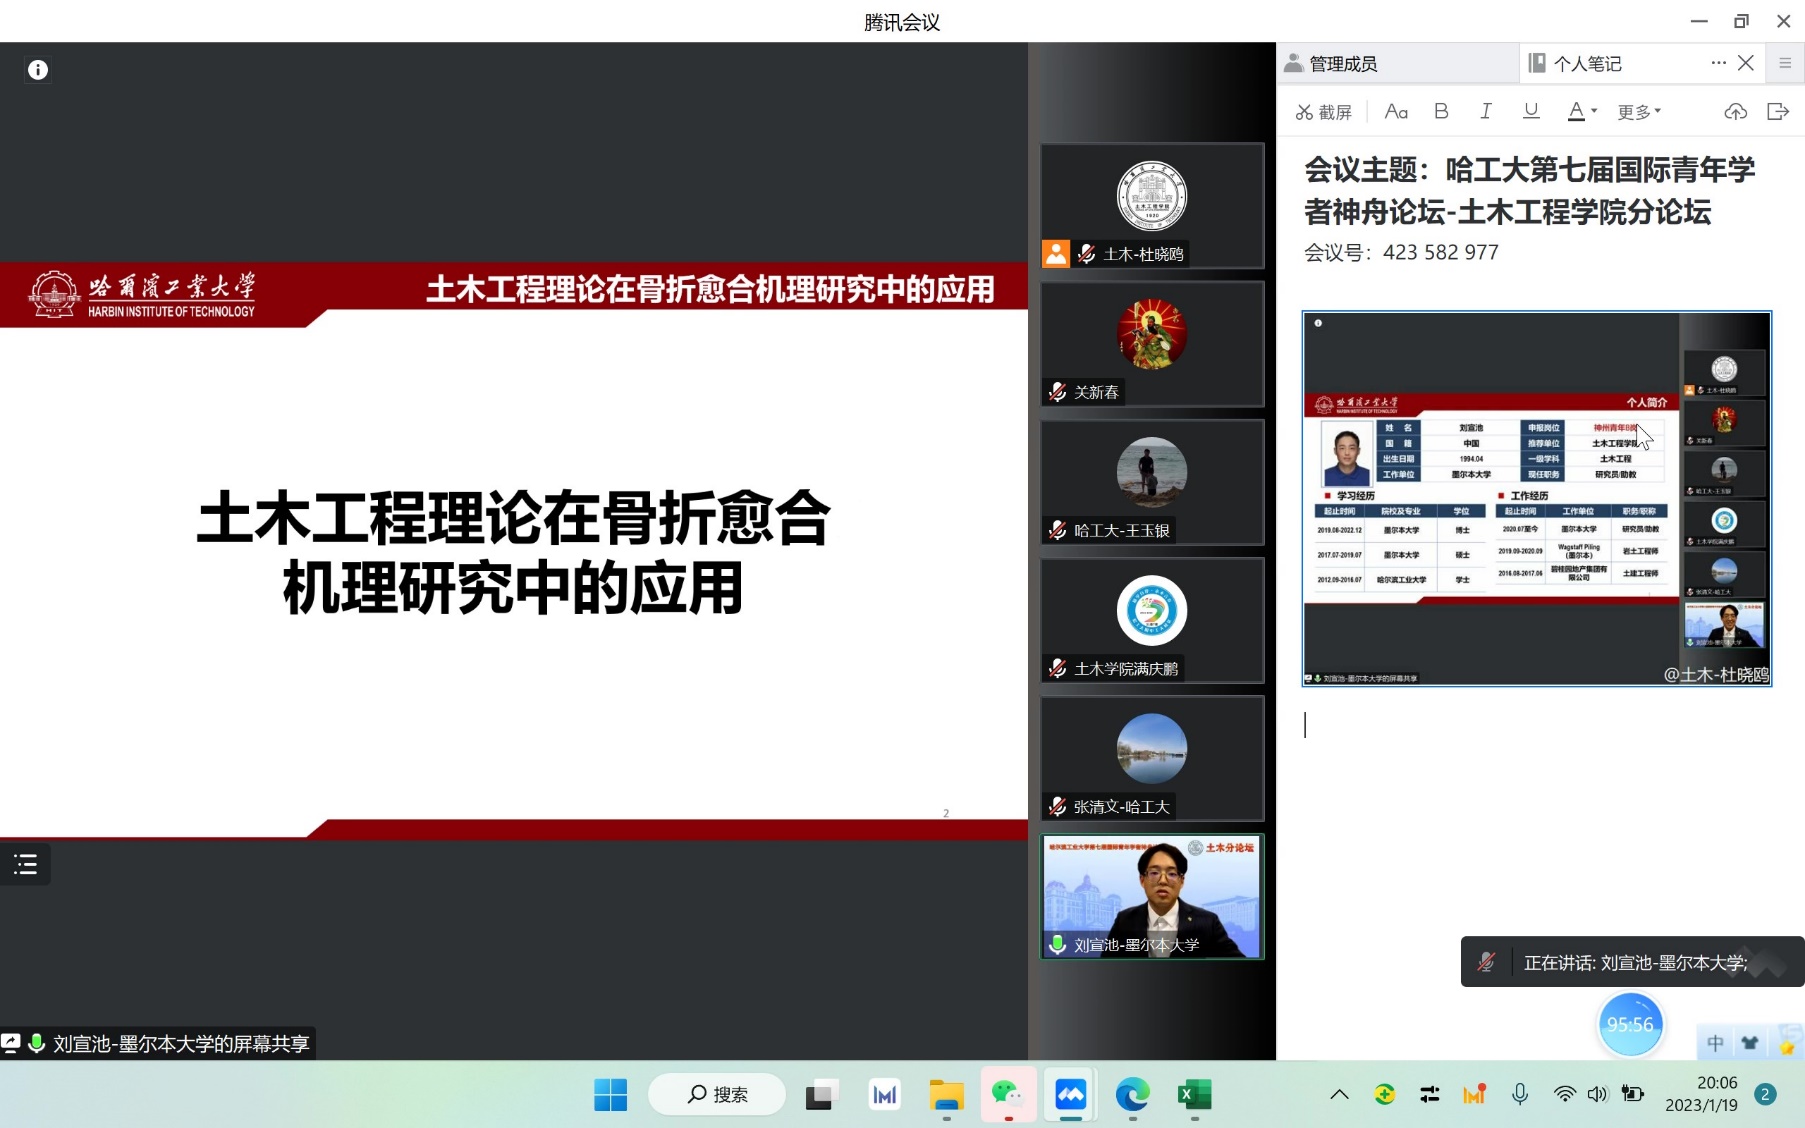The height and width of the screenshot is (1128, 1805).
Task: Show hidden system tray icons
Action: click(x=1339, y=1094)
